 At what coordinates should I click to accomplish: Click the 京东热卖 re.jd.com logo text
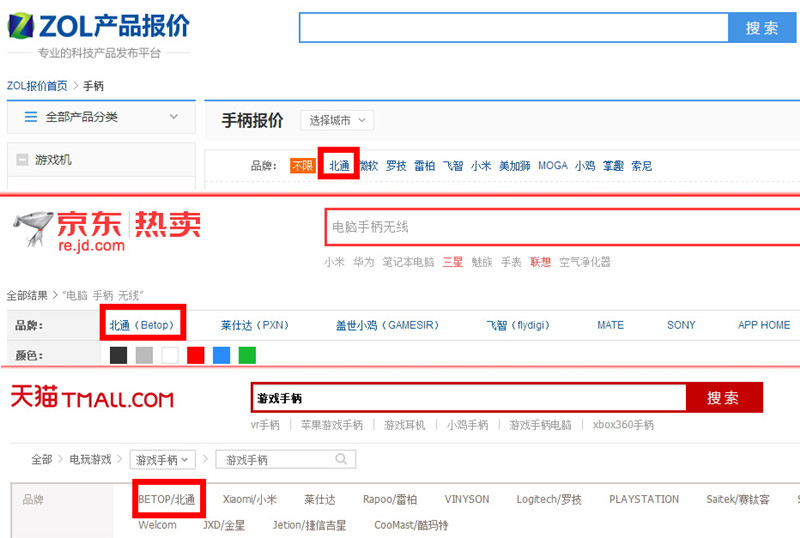tap(129, 231)
